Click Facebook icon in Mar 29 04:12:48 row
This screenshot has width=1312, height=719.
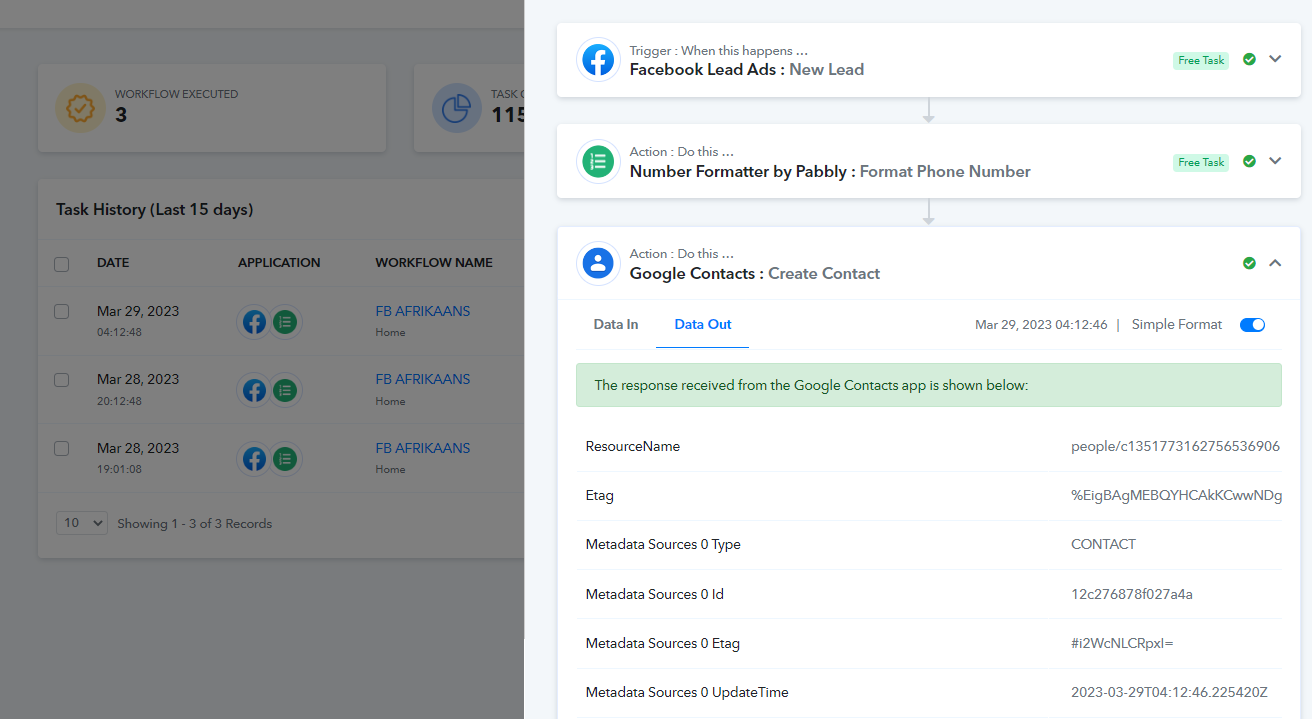click(255, 322)
